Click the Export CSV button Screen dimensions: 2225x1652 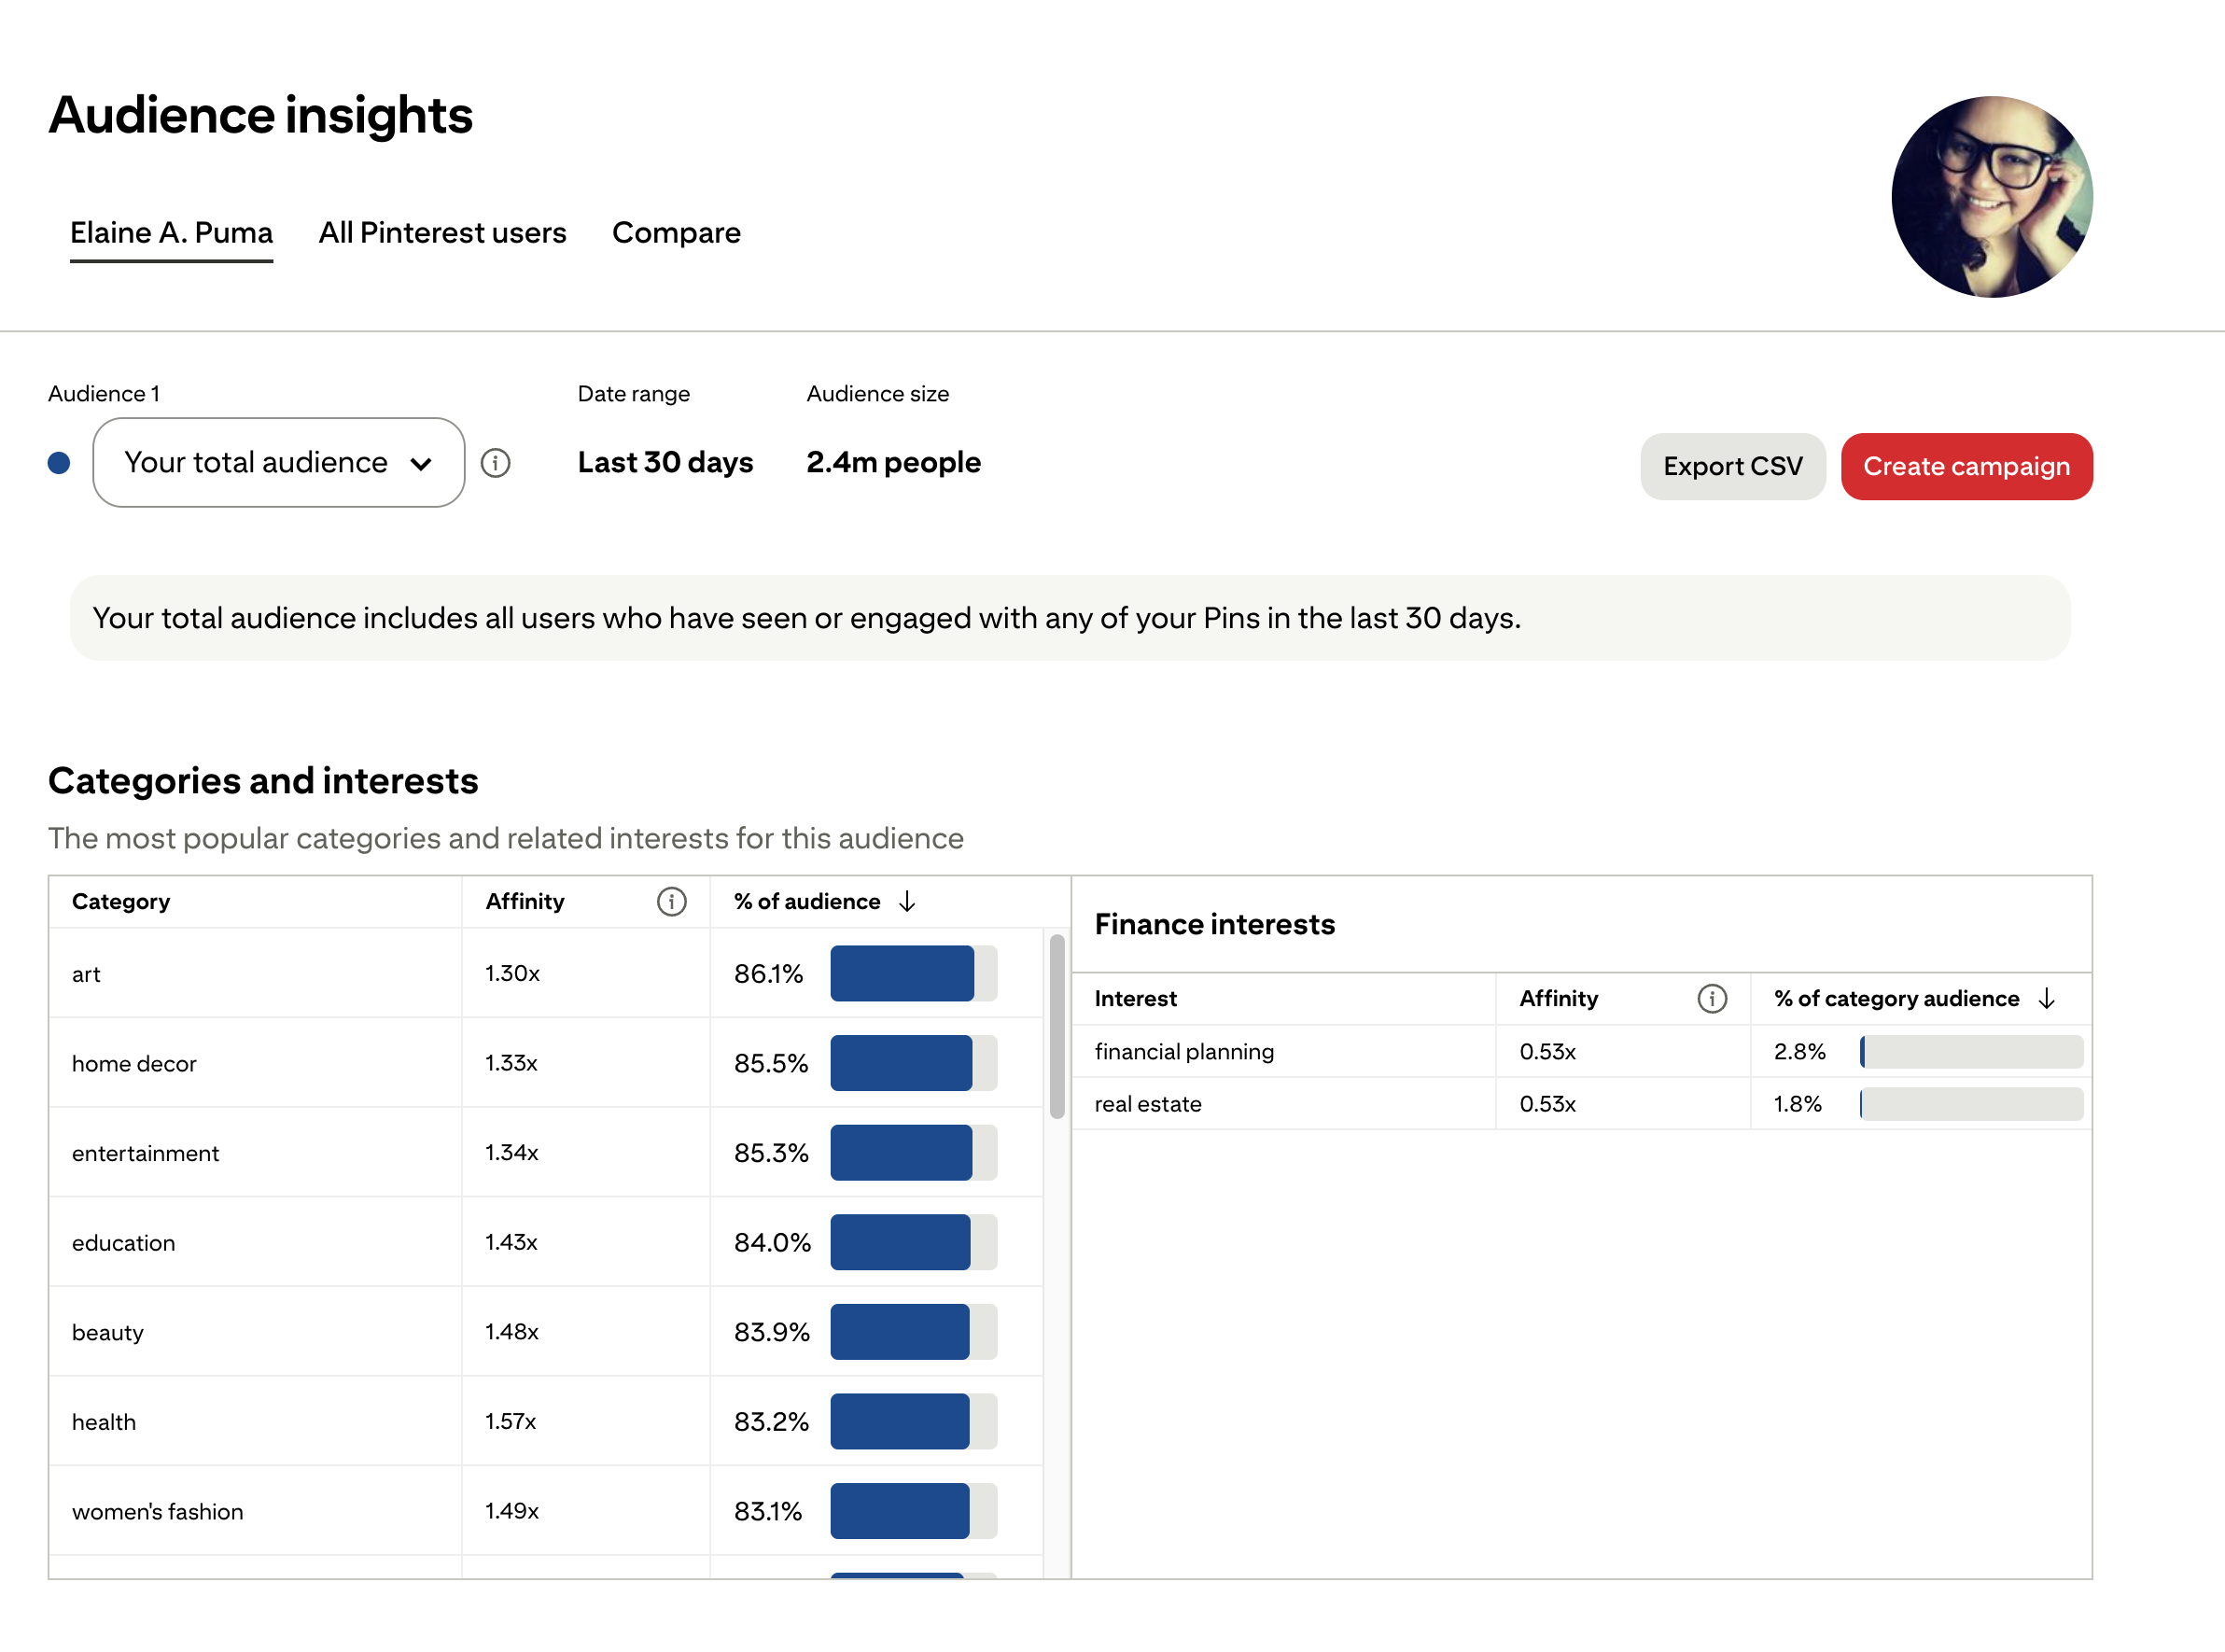pos(1733,467)
